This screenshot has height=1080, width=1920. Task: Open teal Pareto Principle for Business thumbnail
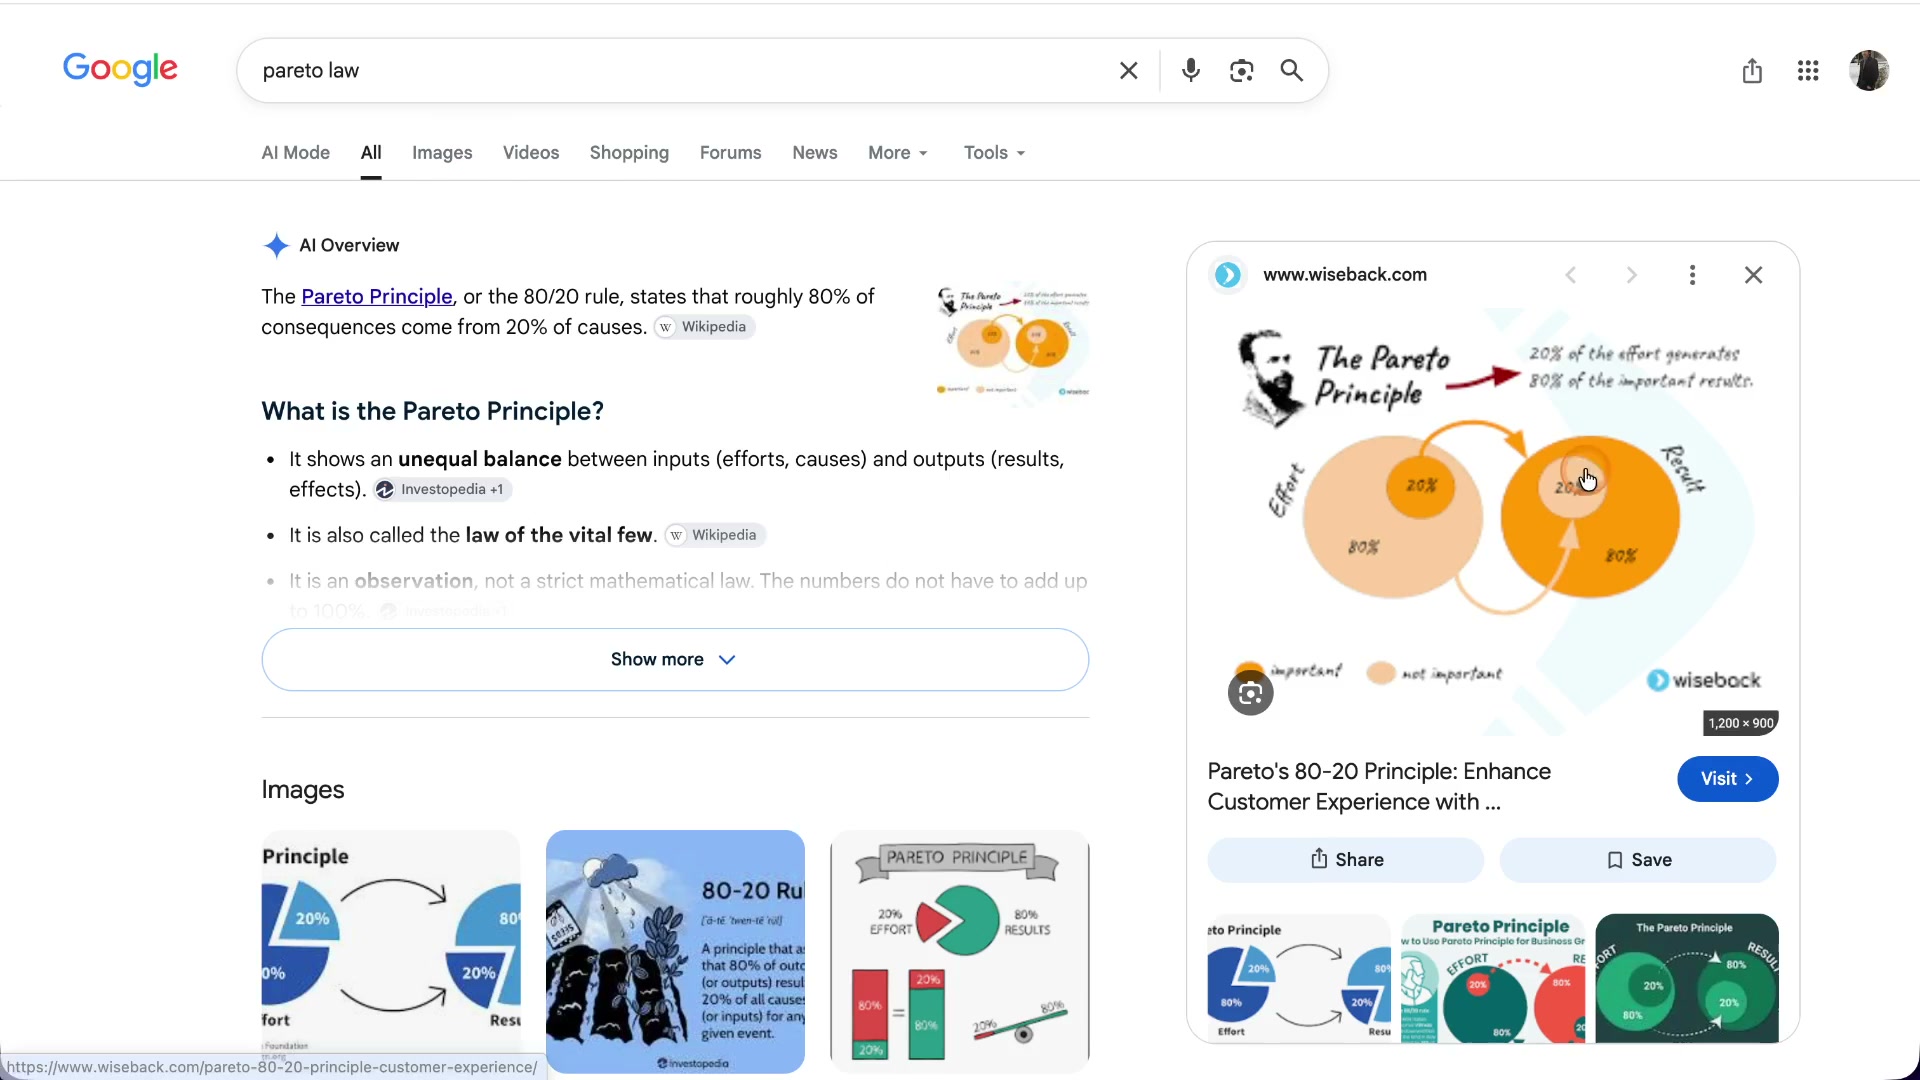point(1493,978)
